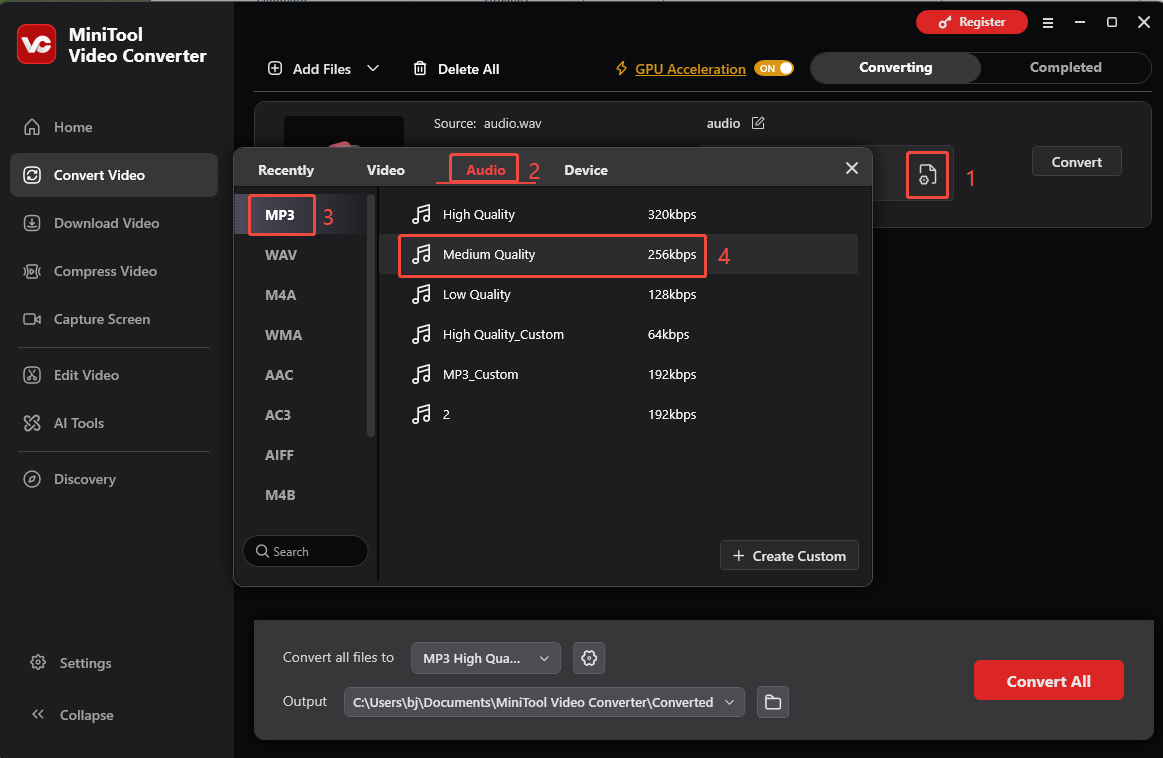Click the music note icon of High Quality
The image size is (1163, 758).
[x=421, y=214]
